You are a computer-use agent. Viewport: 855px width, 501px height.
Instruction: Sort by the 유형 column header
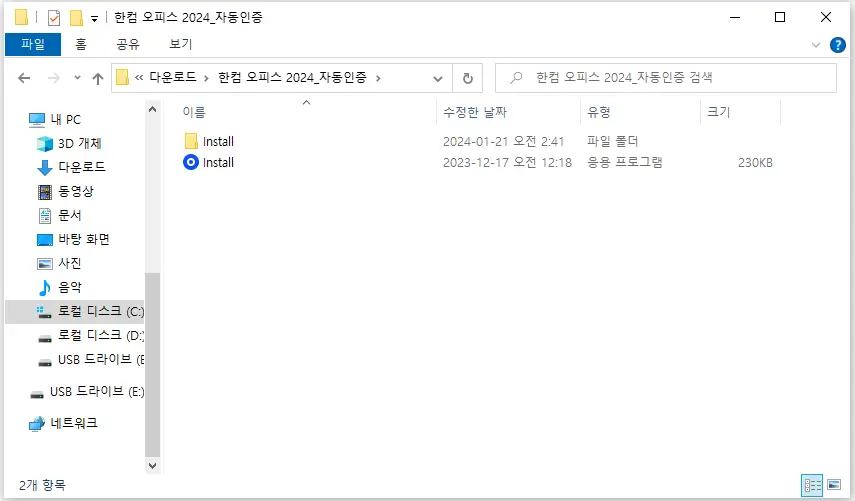click(x=599, y=112)
